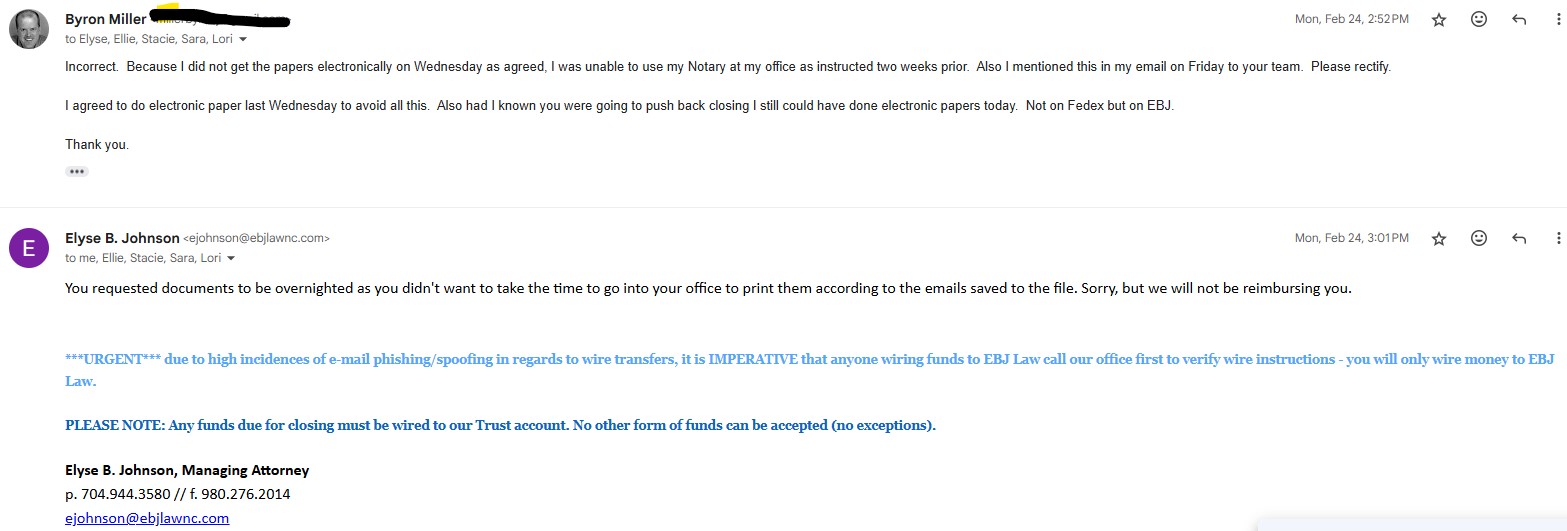Open more options for Elyse Johnson's email
This screenshot has height=531, width=1567.
[x=1558, y=238]
